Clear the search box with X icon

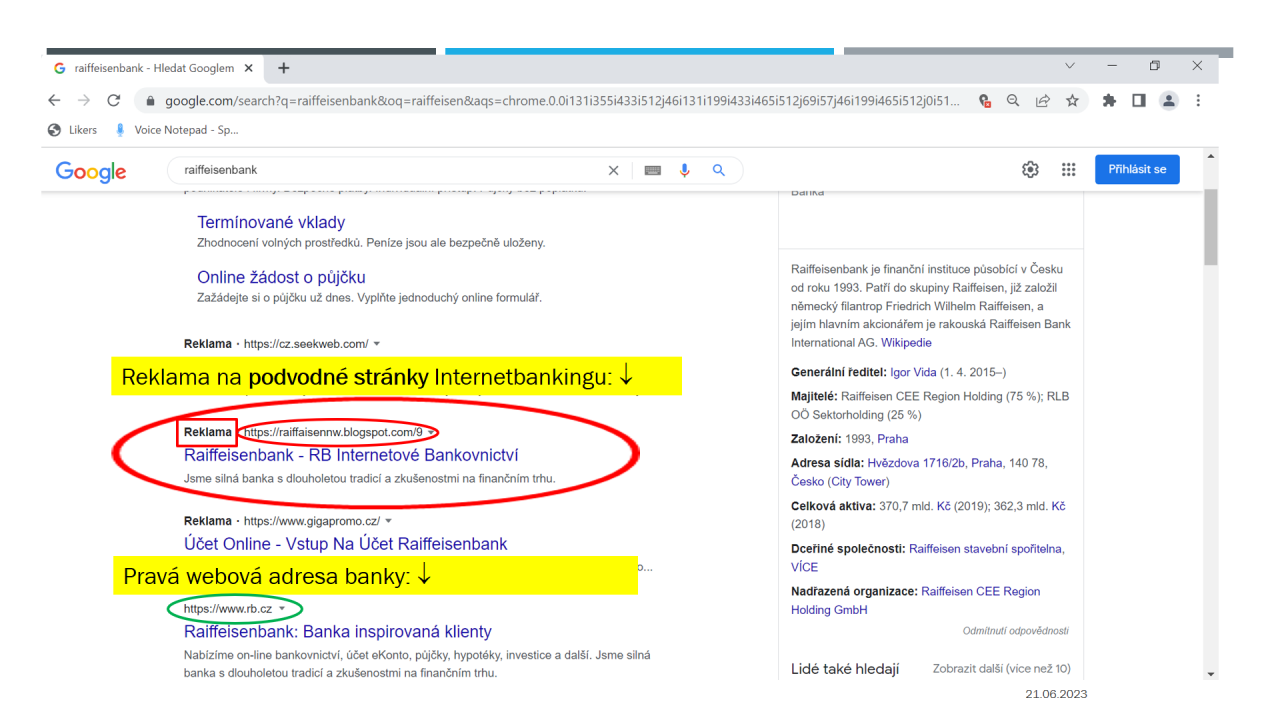click(614, 171)
